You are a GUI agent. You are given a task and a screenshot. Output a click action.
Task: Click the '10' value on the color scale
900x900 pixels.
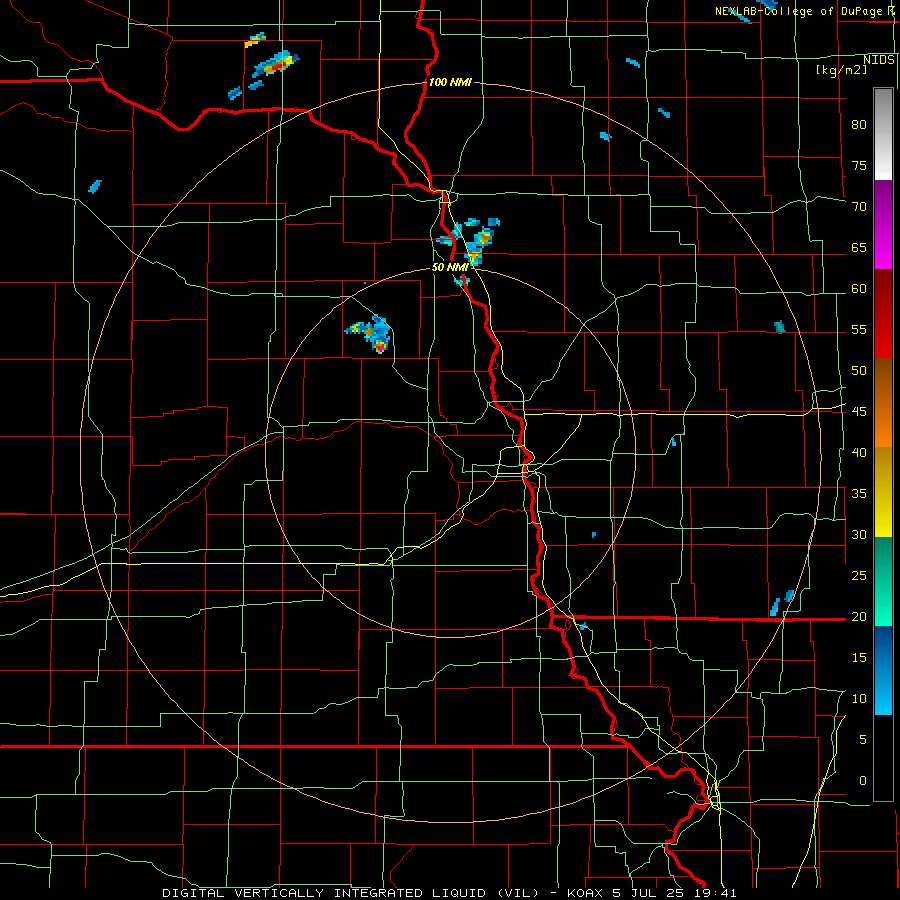tap(859, 699)
